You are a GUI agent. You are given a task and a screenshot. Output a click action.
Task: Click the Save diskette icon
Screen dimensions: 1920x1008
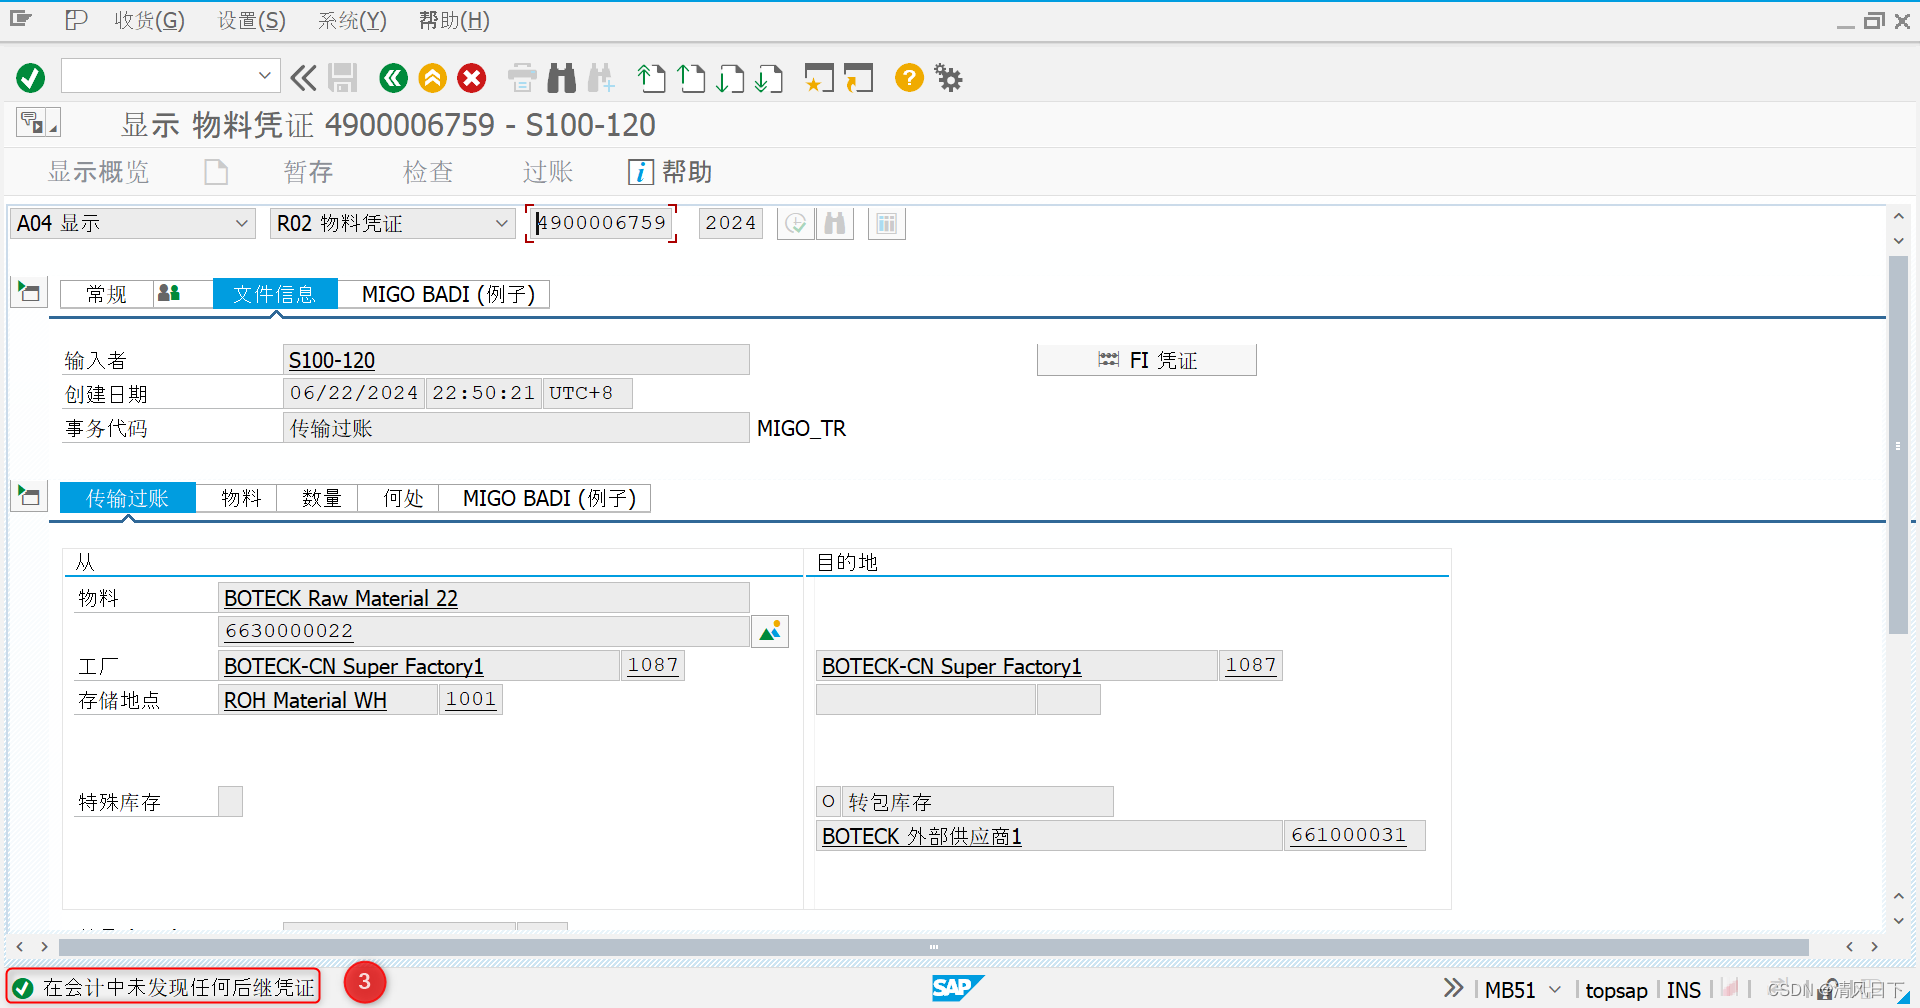click(343, 78)
